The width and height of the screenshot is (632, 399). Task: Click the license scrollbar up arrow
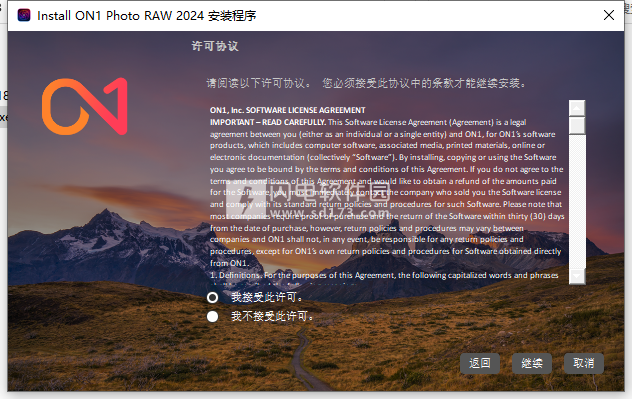tap(577, 108)
